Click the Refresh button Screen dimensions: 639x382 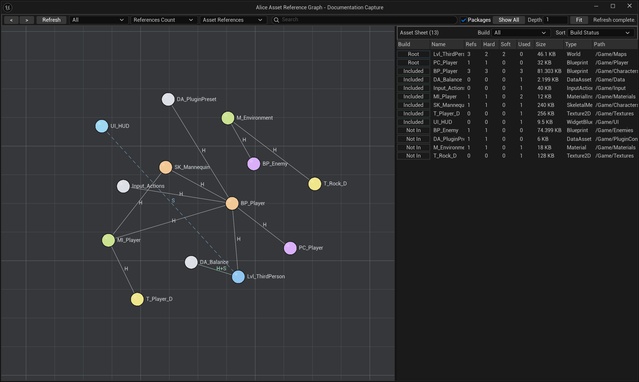tap(51, 20)
